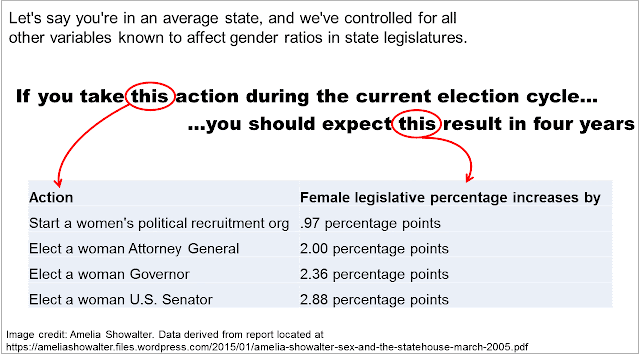
Task: Click 'Female legislative percentage increases by' header
Action: (x=450, y=198)
